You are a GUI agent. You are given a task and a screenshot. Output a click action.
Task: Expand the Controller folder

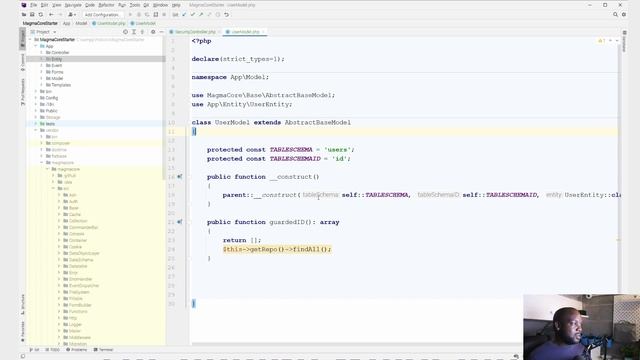point(42,53)
